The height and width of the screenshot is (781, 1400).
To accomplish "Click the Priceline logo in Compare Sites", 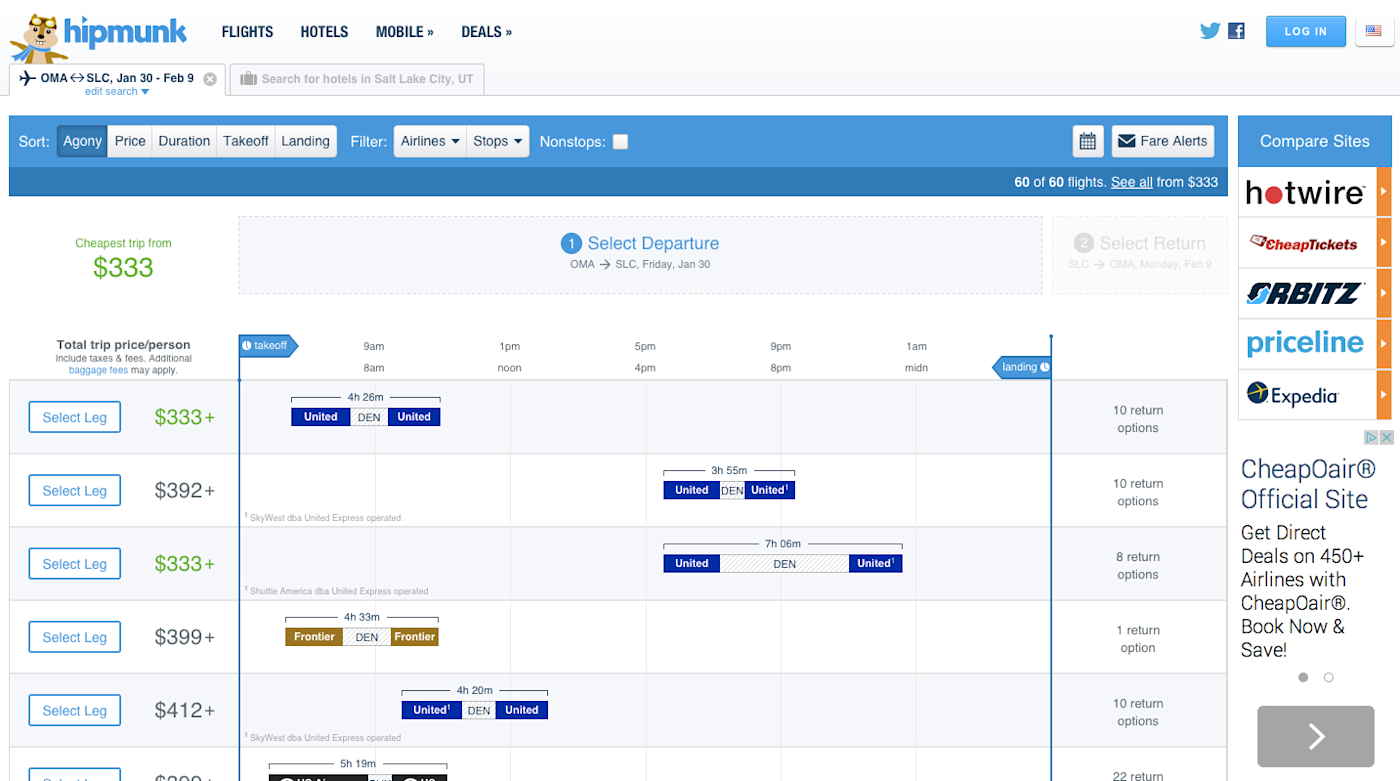I will 1307,344.
